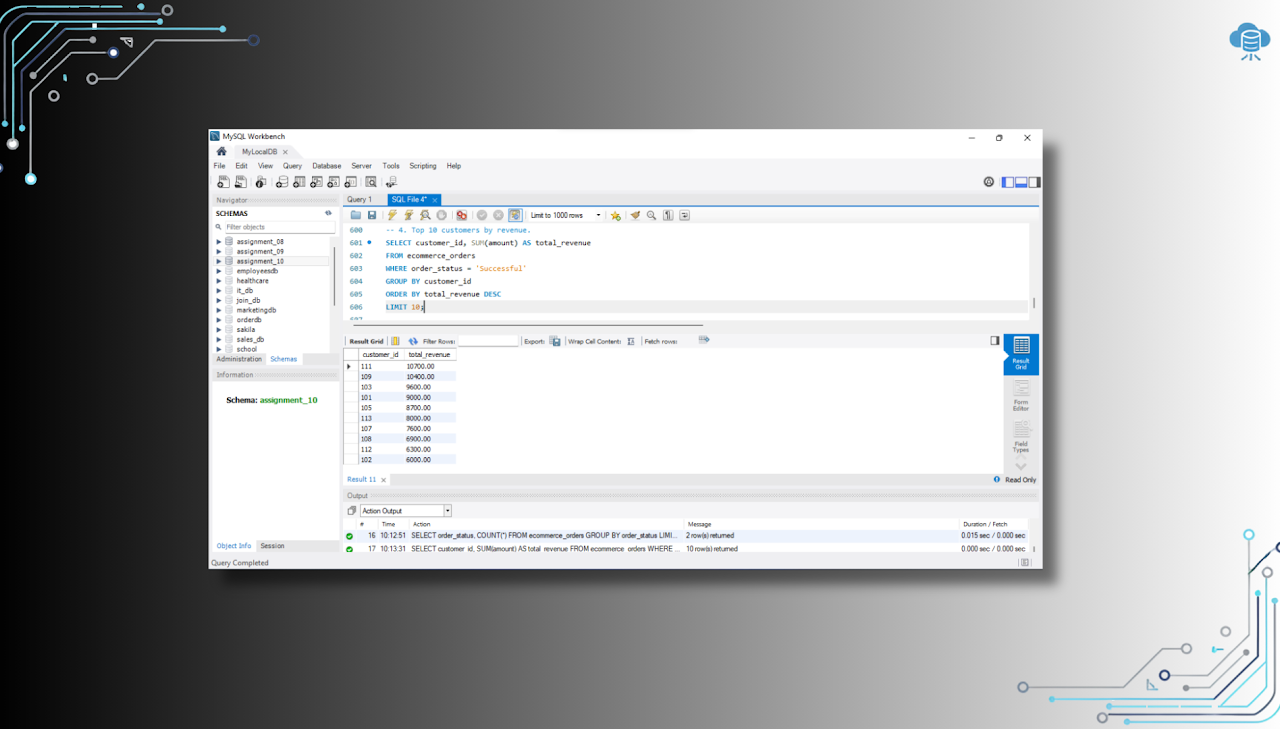
Task: Toggle result grid side panel
Action: pyautogui.click(x=994, y=341)
